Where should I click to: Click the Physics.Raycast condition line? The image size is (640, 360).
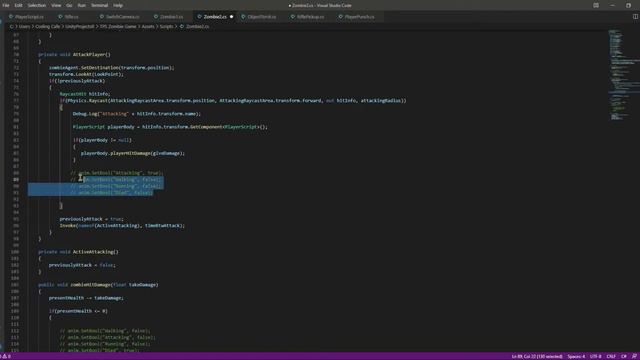tap(233, 100)
